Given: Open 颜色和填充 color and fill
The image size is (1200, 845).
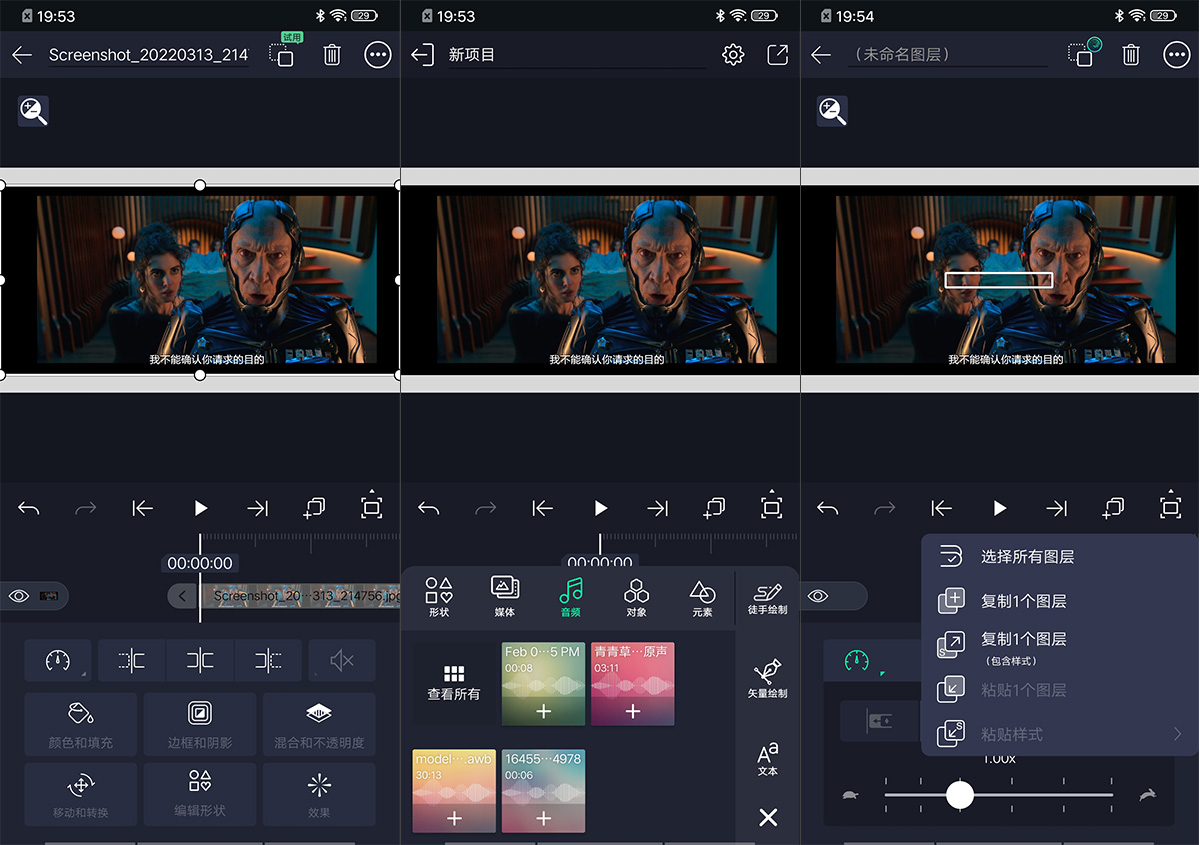Looking at the screenshot, I should 81,725.
